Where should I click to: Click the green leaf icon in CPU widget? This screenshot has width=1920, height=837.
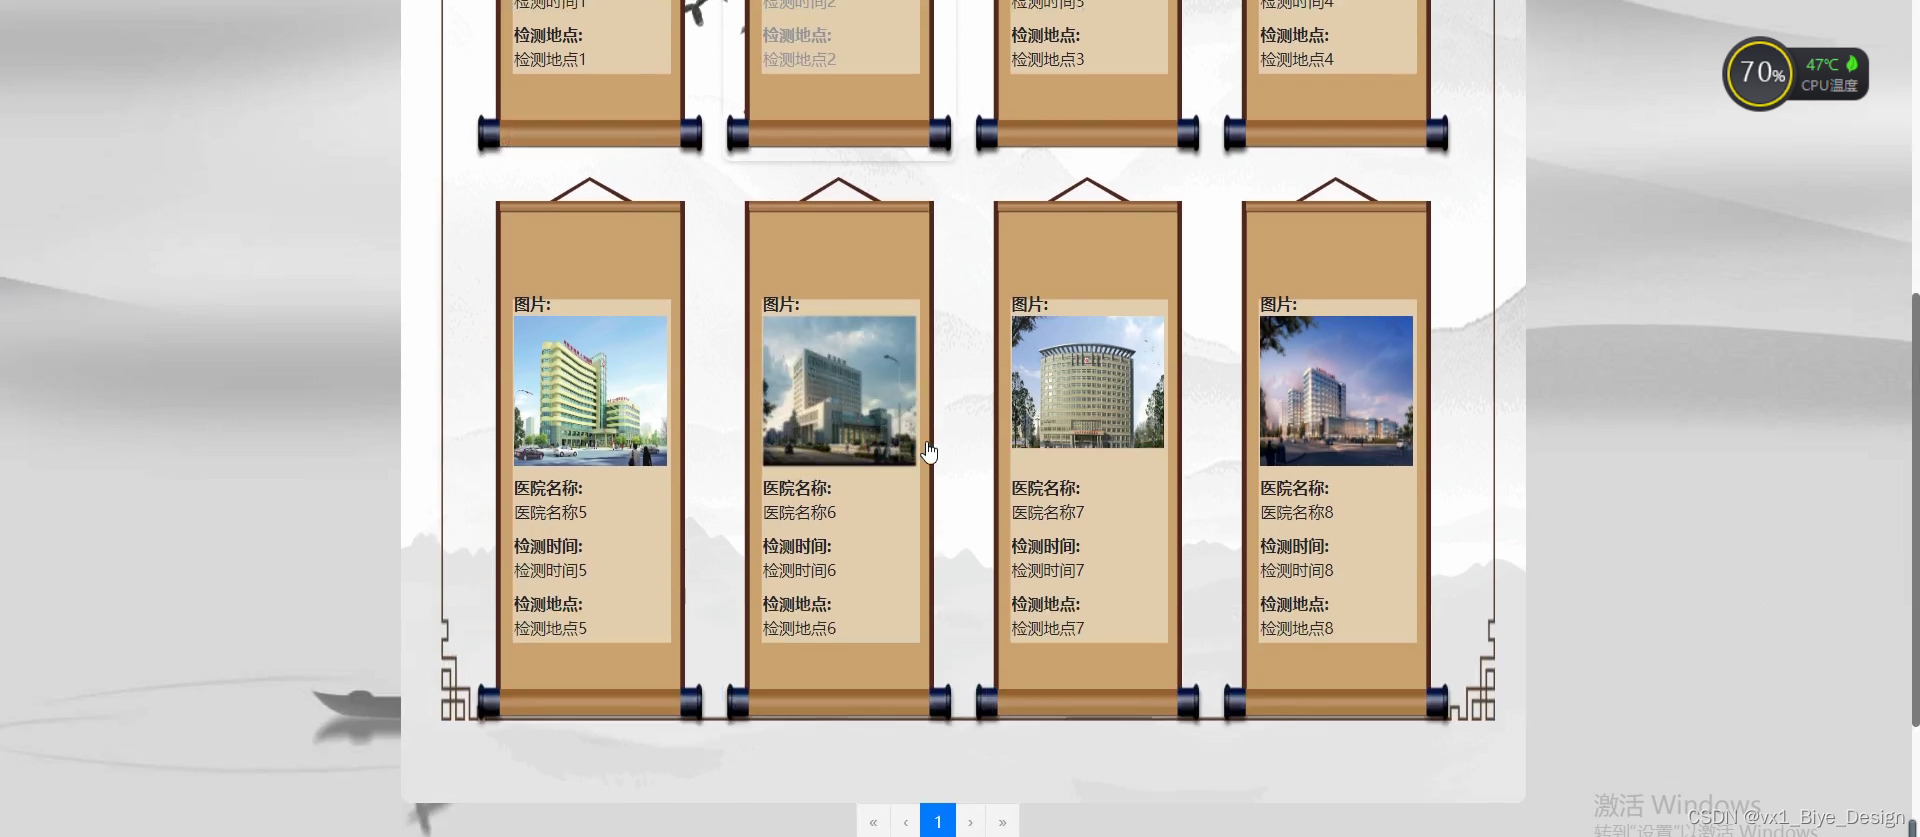(x=1852, y=63)
